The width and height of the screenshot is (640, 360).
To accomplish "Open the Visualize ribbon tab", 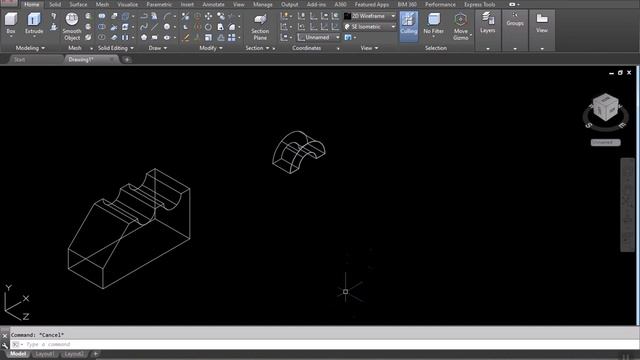I will pyautogui.click(x=127, y=4).
